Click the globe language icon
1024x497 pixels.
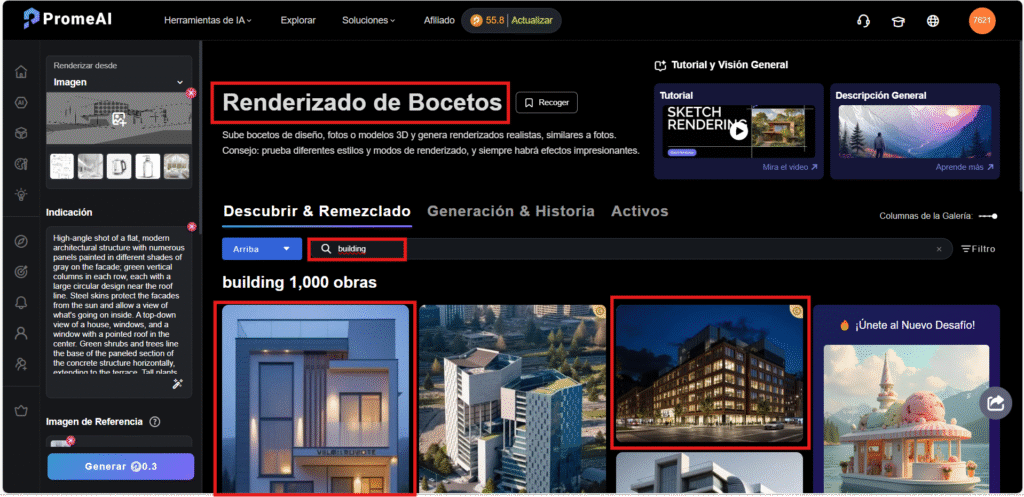point(933,21)
